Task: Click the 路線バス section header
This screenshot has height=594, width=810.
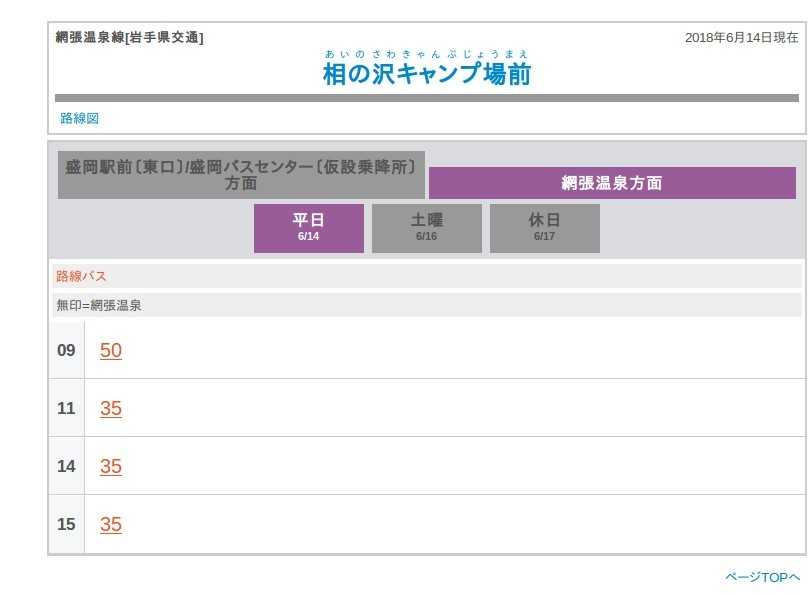Action: point(81,276)
